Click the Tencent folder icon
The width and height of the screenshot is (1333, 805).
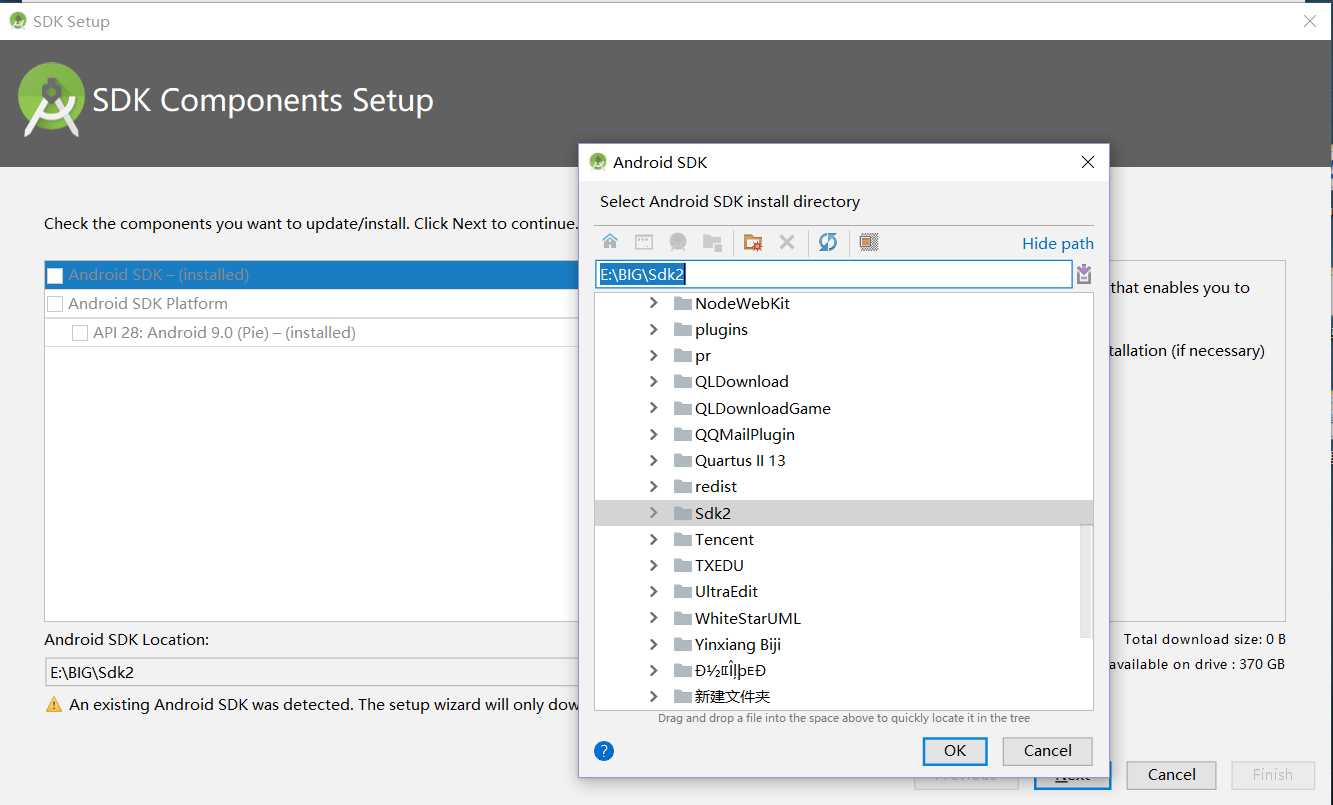coord(683,539)
